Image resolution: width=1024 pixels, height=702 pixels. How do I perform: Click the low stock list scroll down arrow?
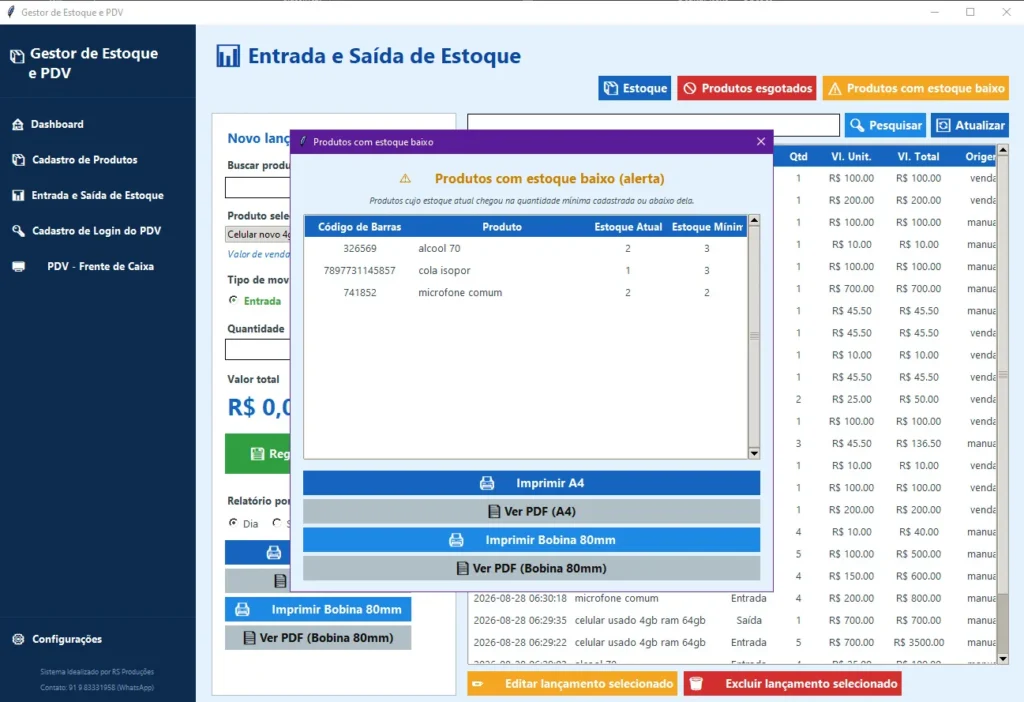[x=754, y=453]
